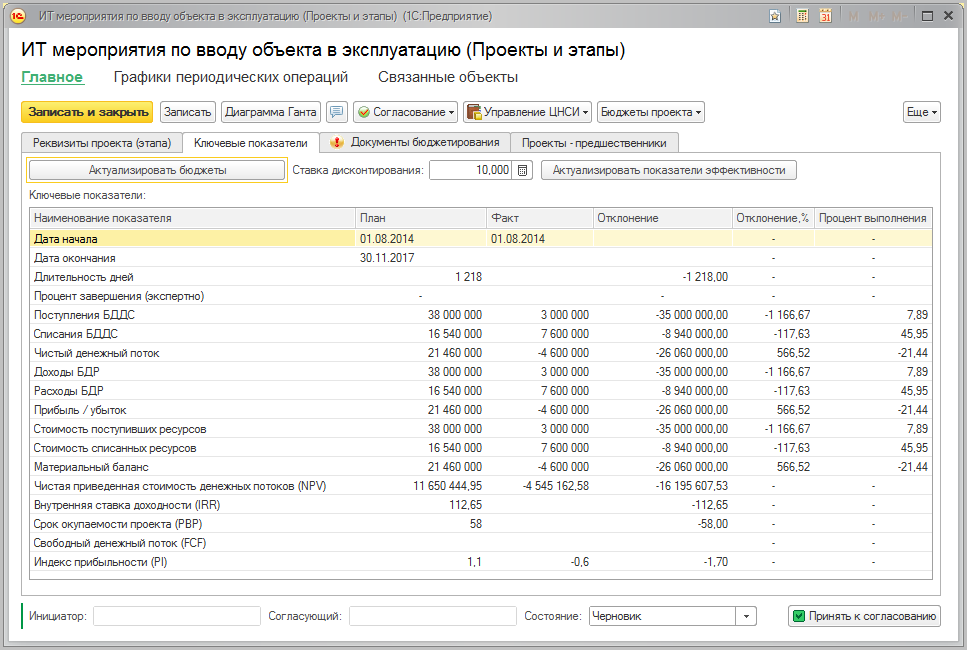Open the calculator from the title bar
The width and height of the screenshot is (967, 650).
click(802, 16)
